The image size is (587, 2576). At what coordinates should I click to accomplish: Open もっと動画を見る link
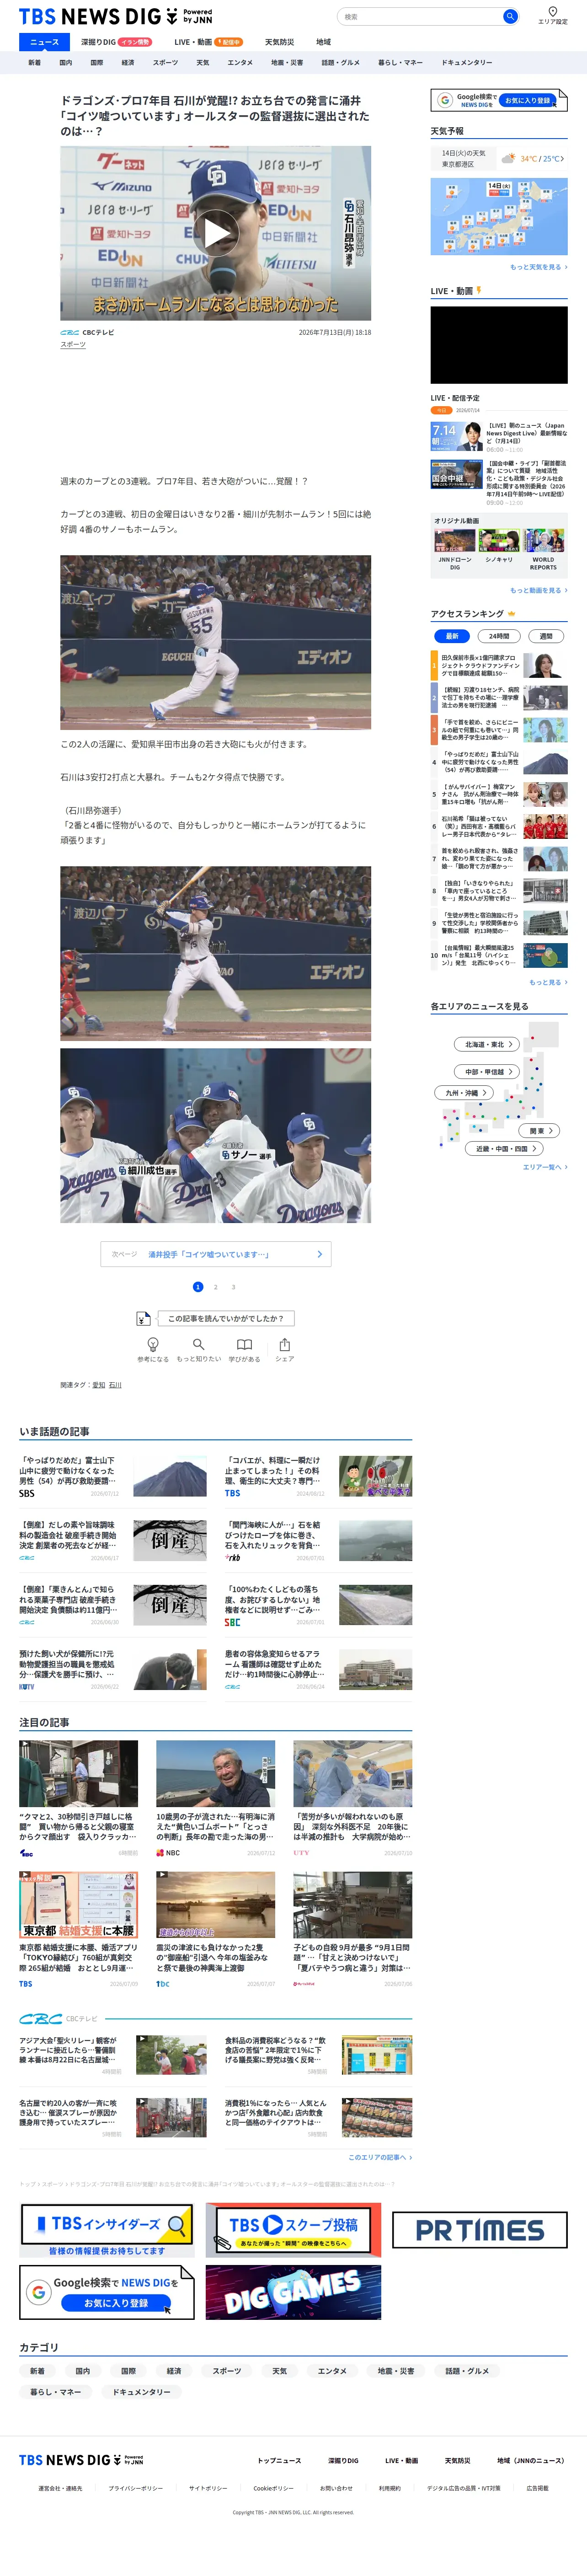click(538, 590)
